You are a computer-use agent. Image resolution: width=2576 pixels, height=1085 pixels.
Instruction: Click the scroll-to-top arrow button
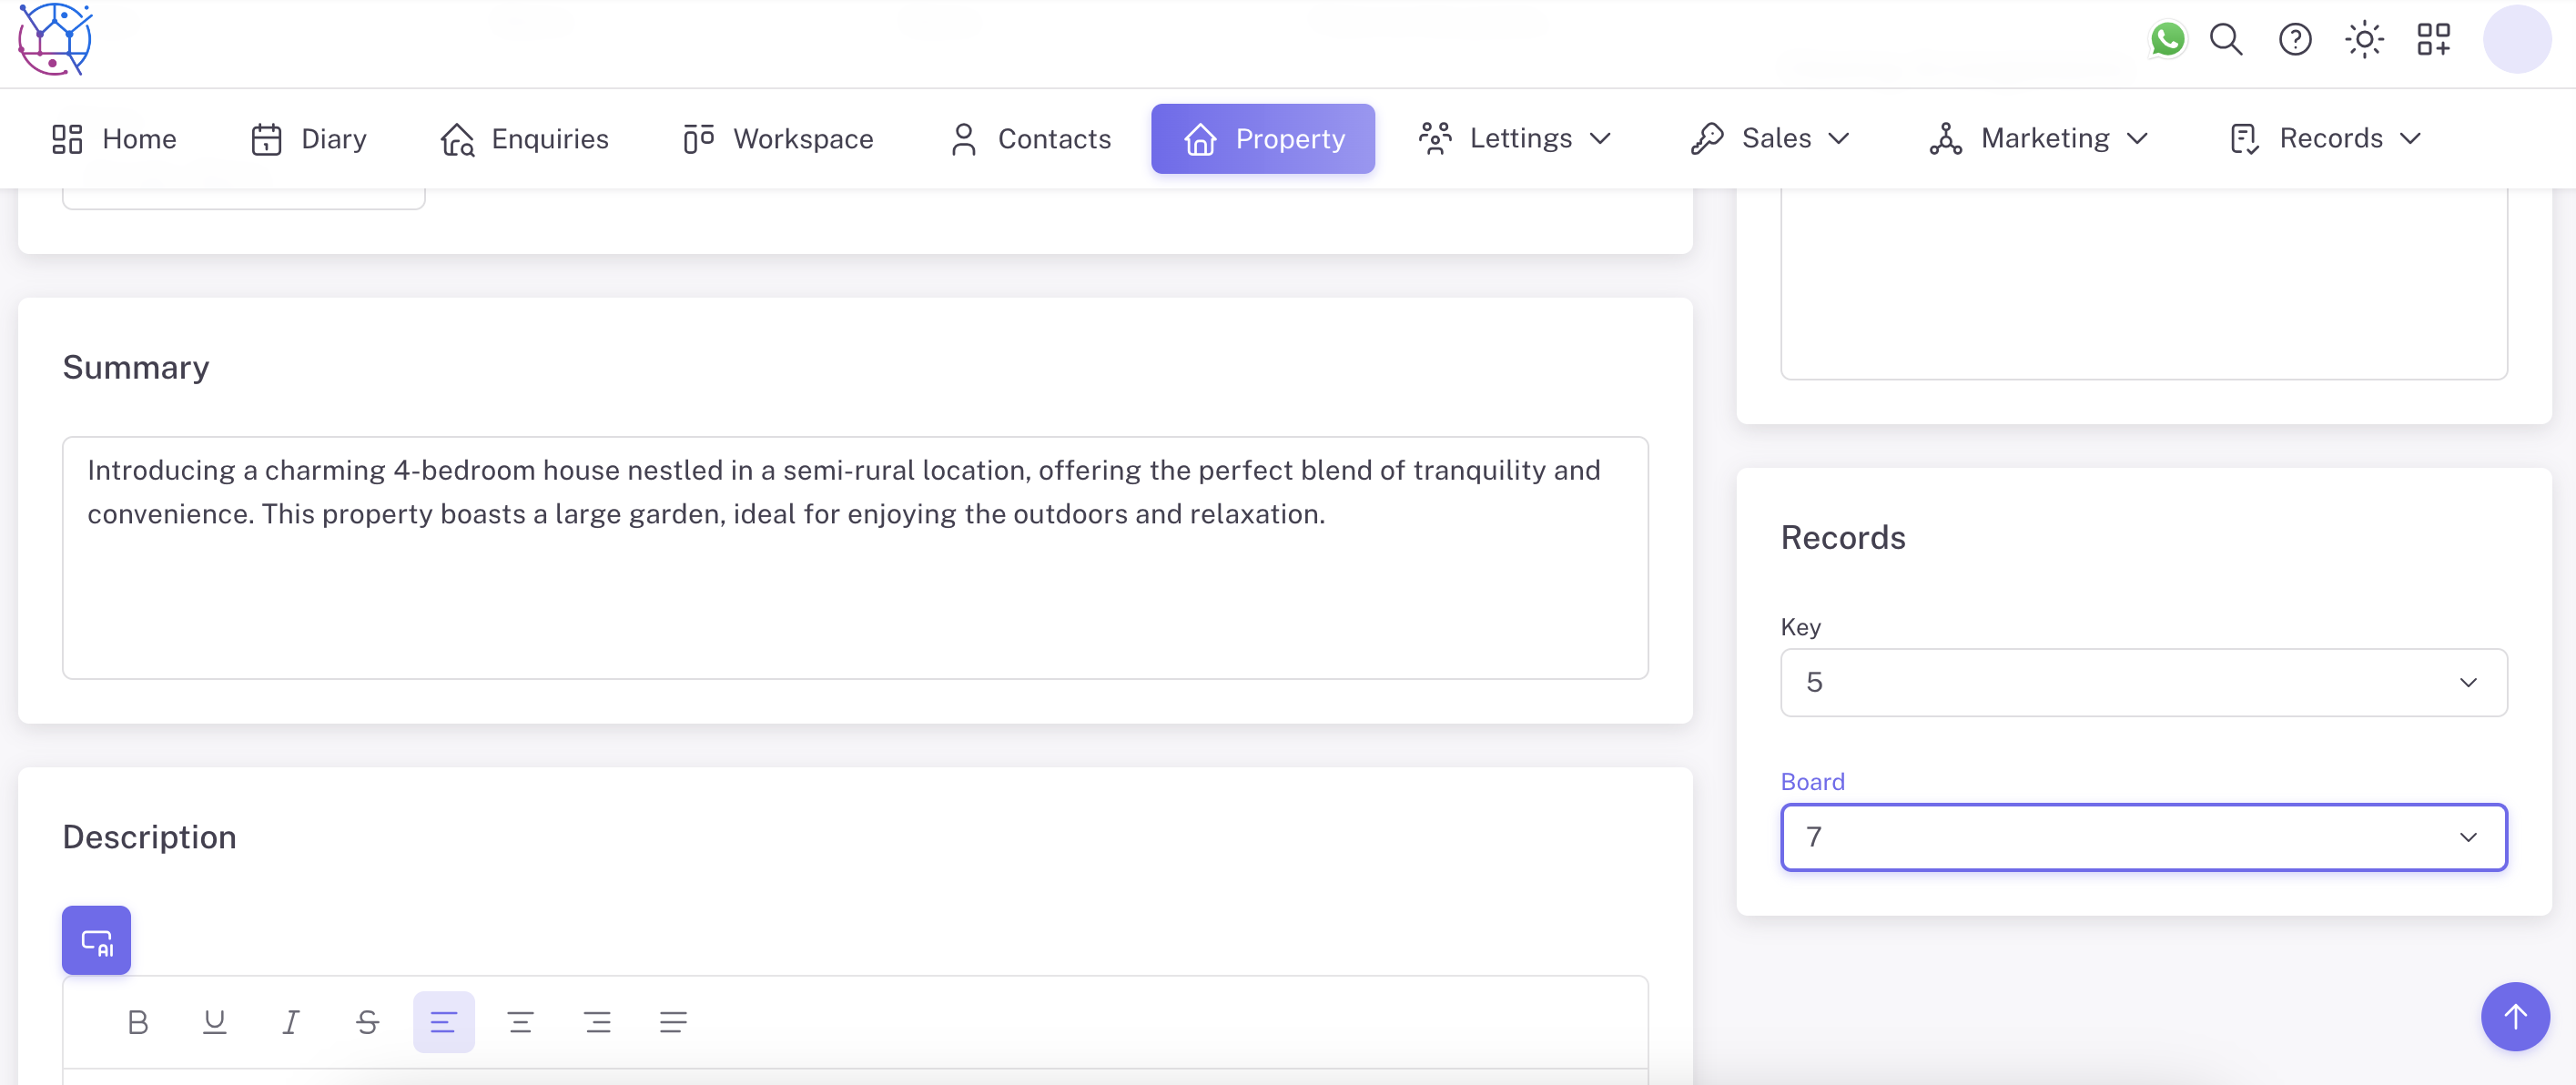click(2514, 1017)
